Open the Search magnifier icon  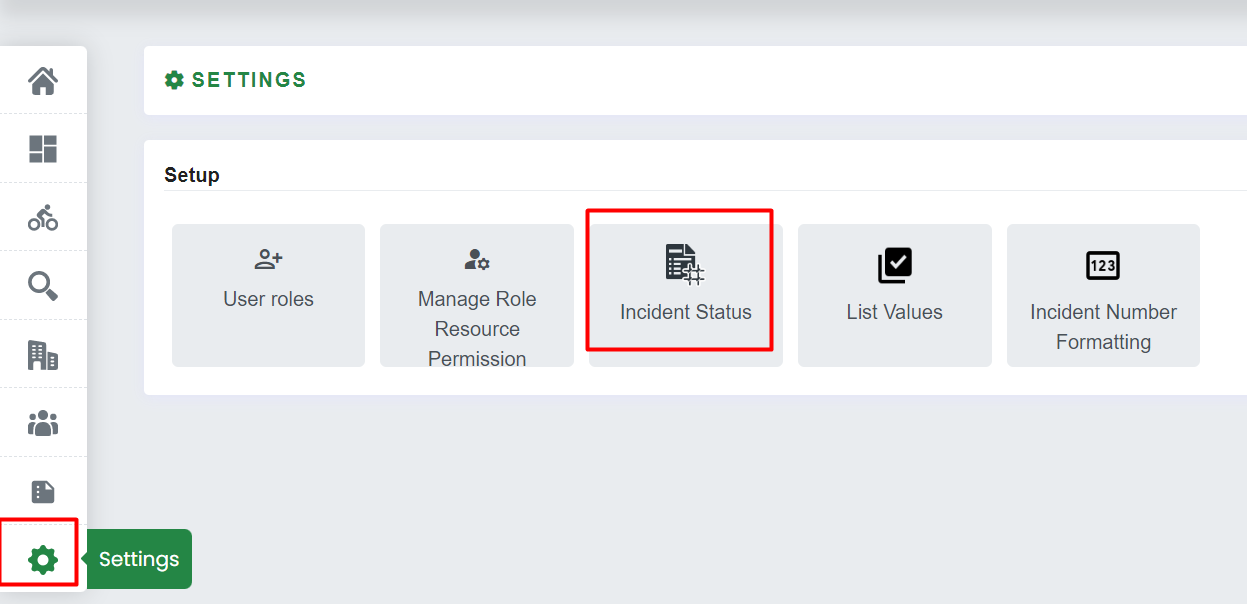43,285
